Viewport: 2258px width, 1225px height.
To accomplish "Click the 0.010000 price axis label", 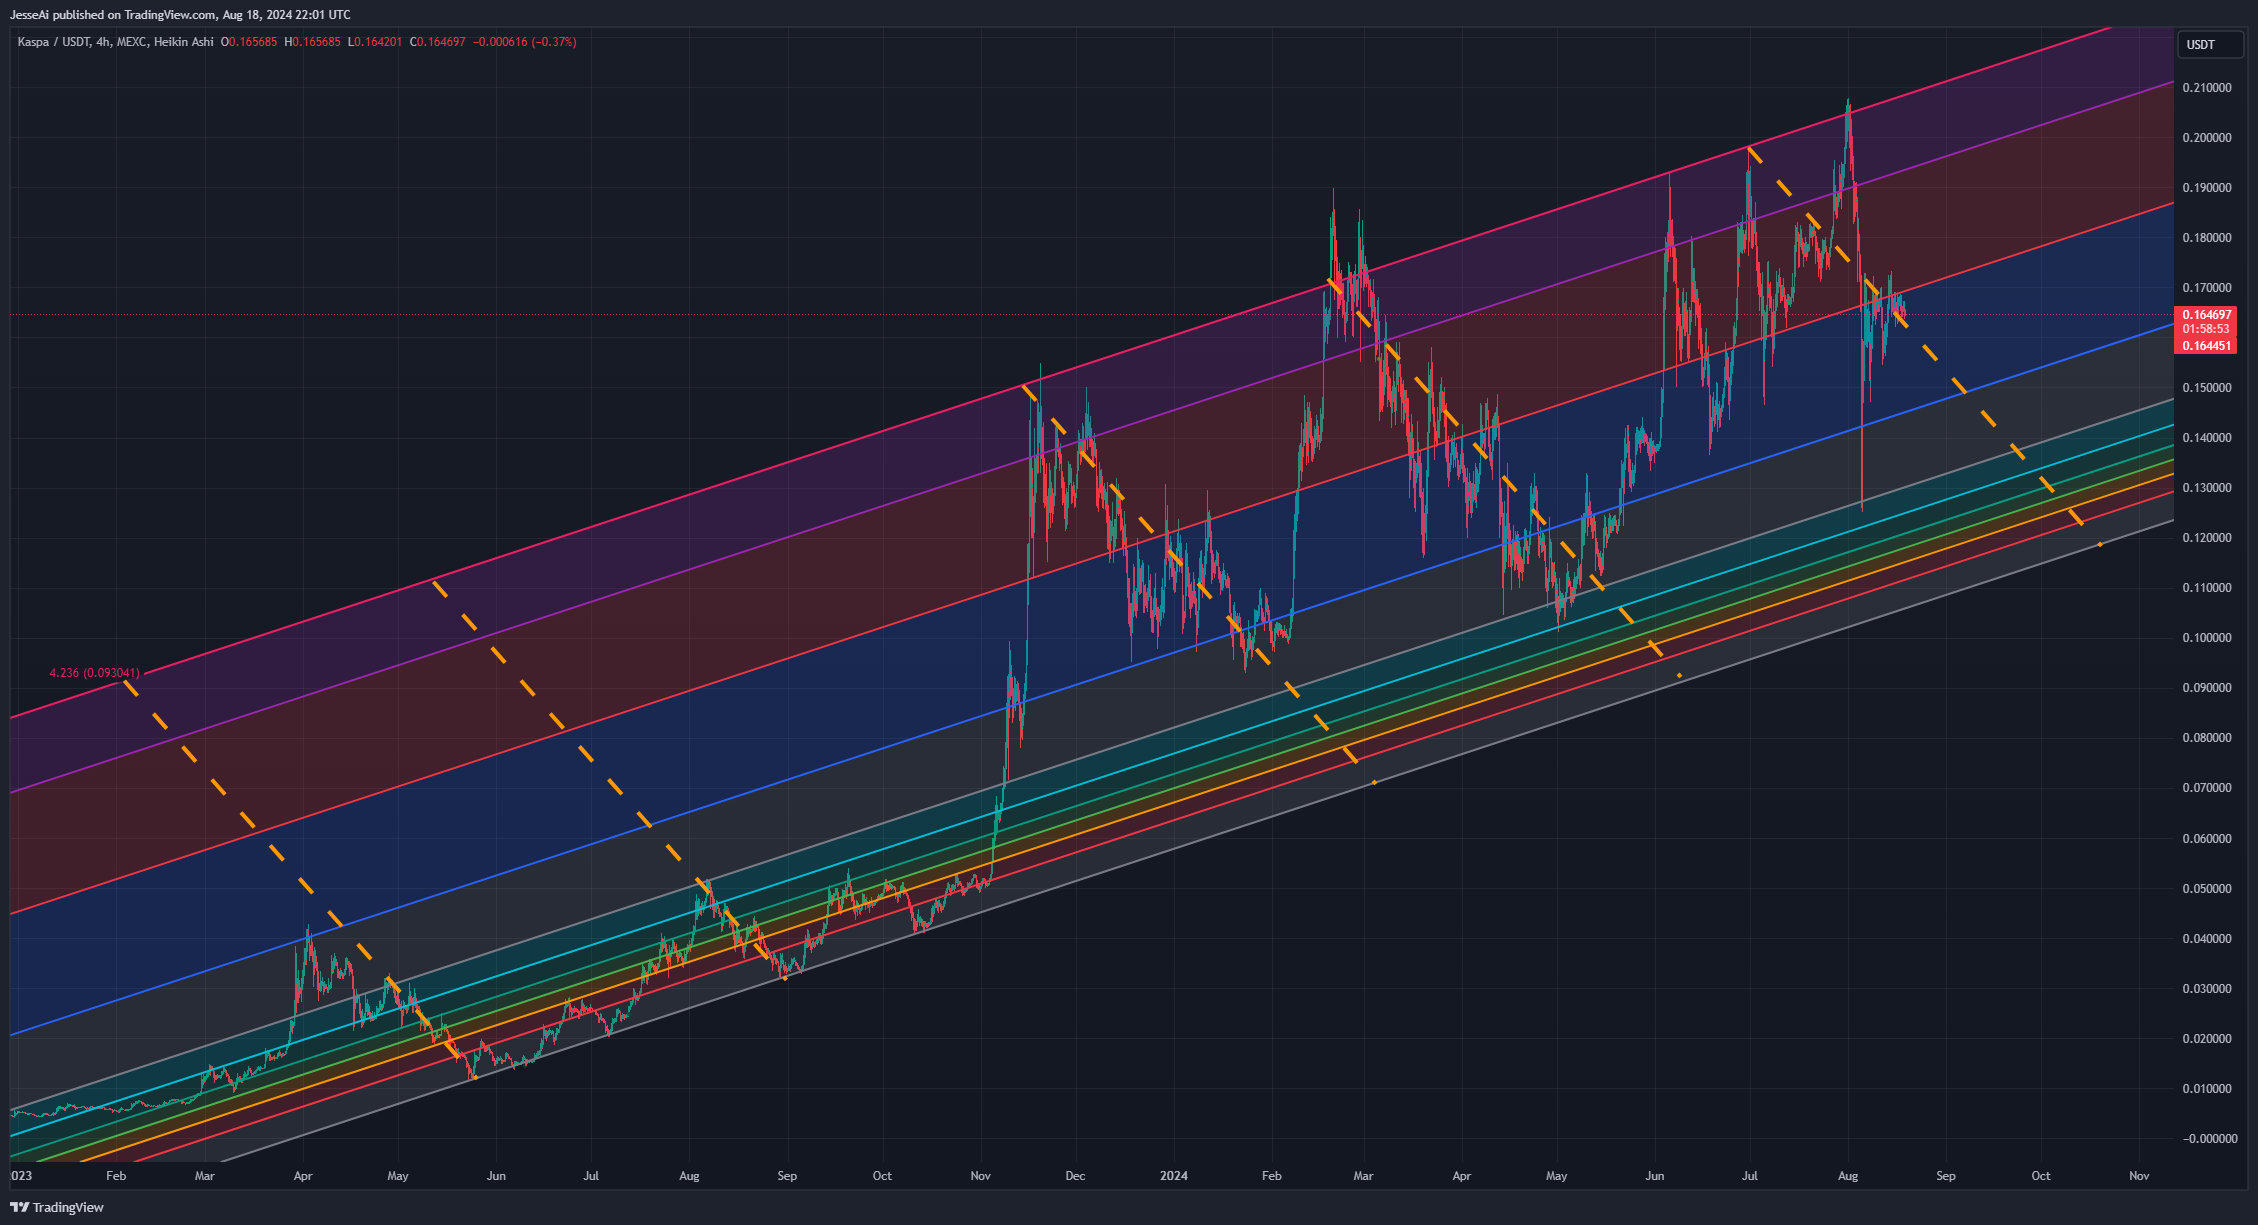I will pos(2206,1089).
